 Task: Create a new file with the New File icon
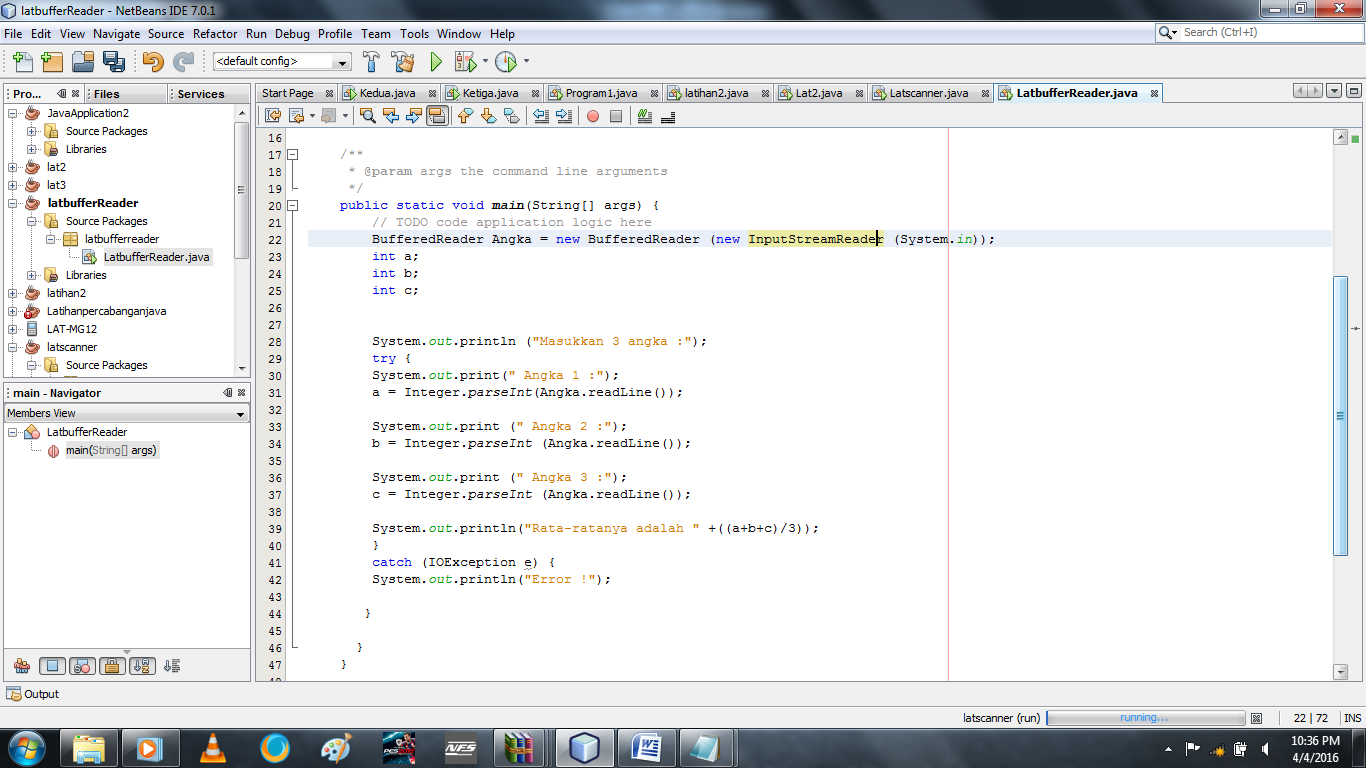coord(22,61)
